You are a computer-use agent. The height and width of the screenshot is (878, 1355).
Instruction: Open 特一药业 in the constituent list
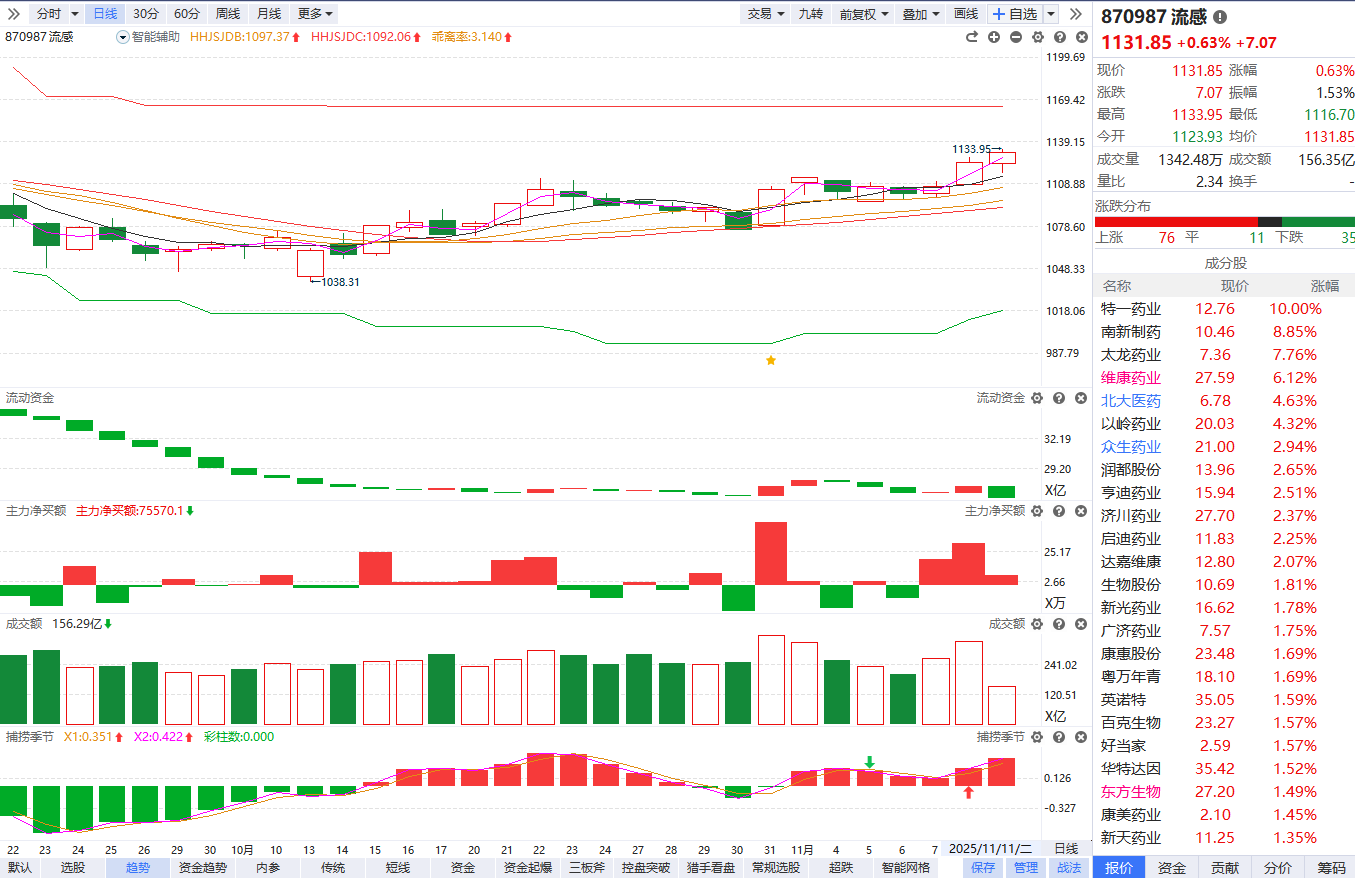point(1131,309)
